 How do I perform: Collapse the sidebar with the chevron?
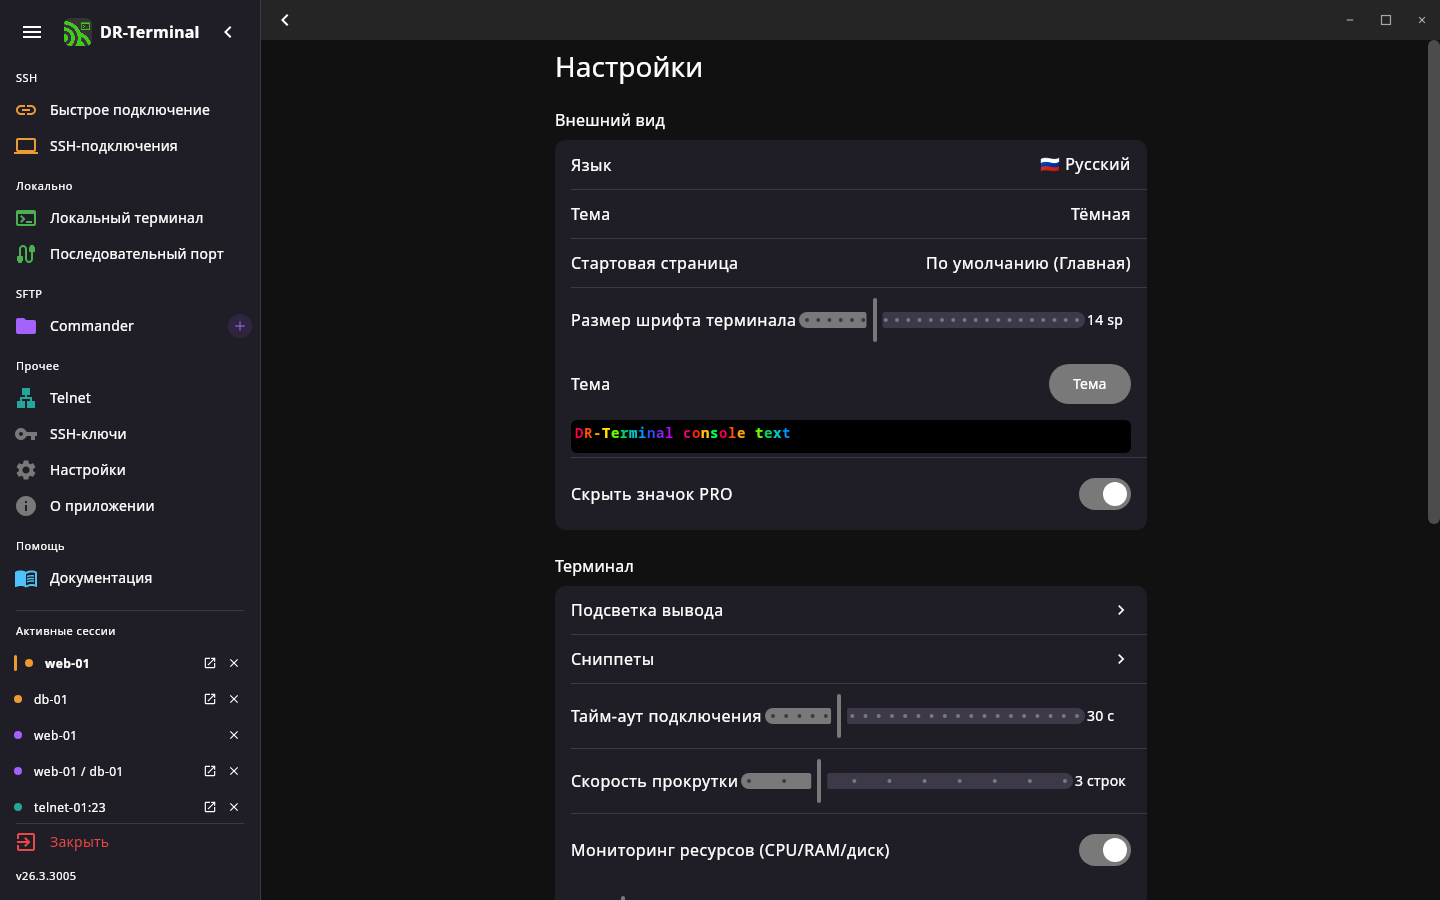tap(228, 32)
